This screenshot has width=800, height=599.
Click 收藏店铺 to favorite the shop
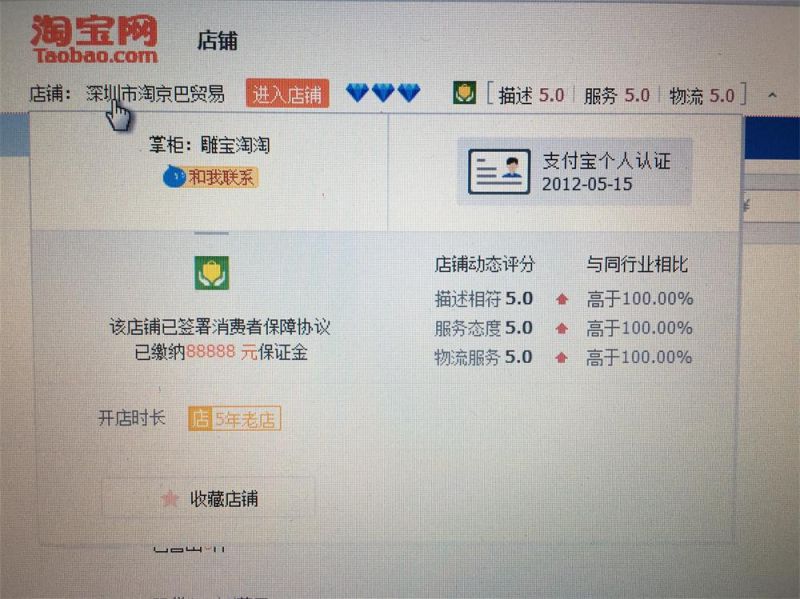(209, 498)
